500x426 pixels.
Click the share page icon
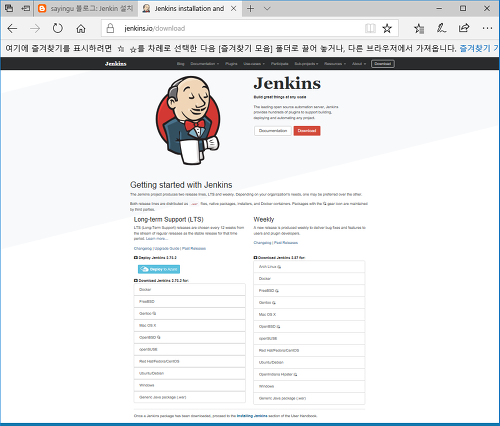pyautogui.click(x=464, y=28)
